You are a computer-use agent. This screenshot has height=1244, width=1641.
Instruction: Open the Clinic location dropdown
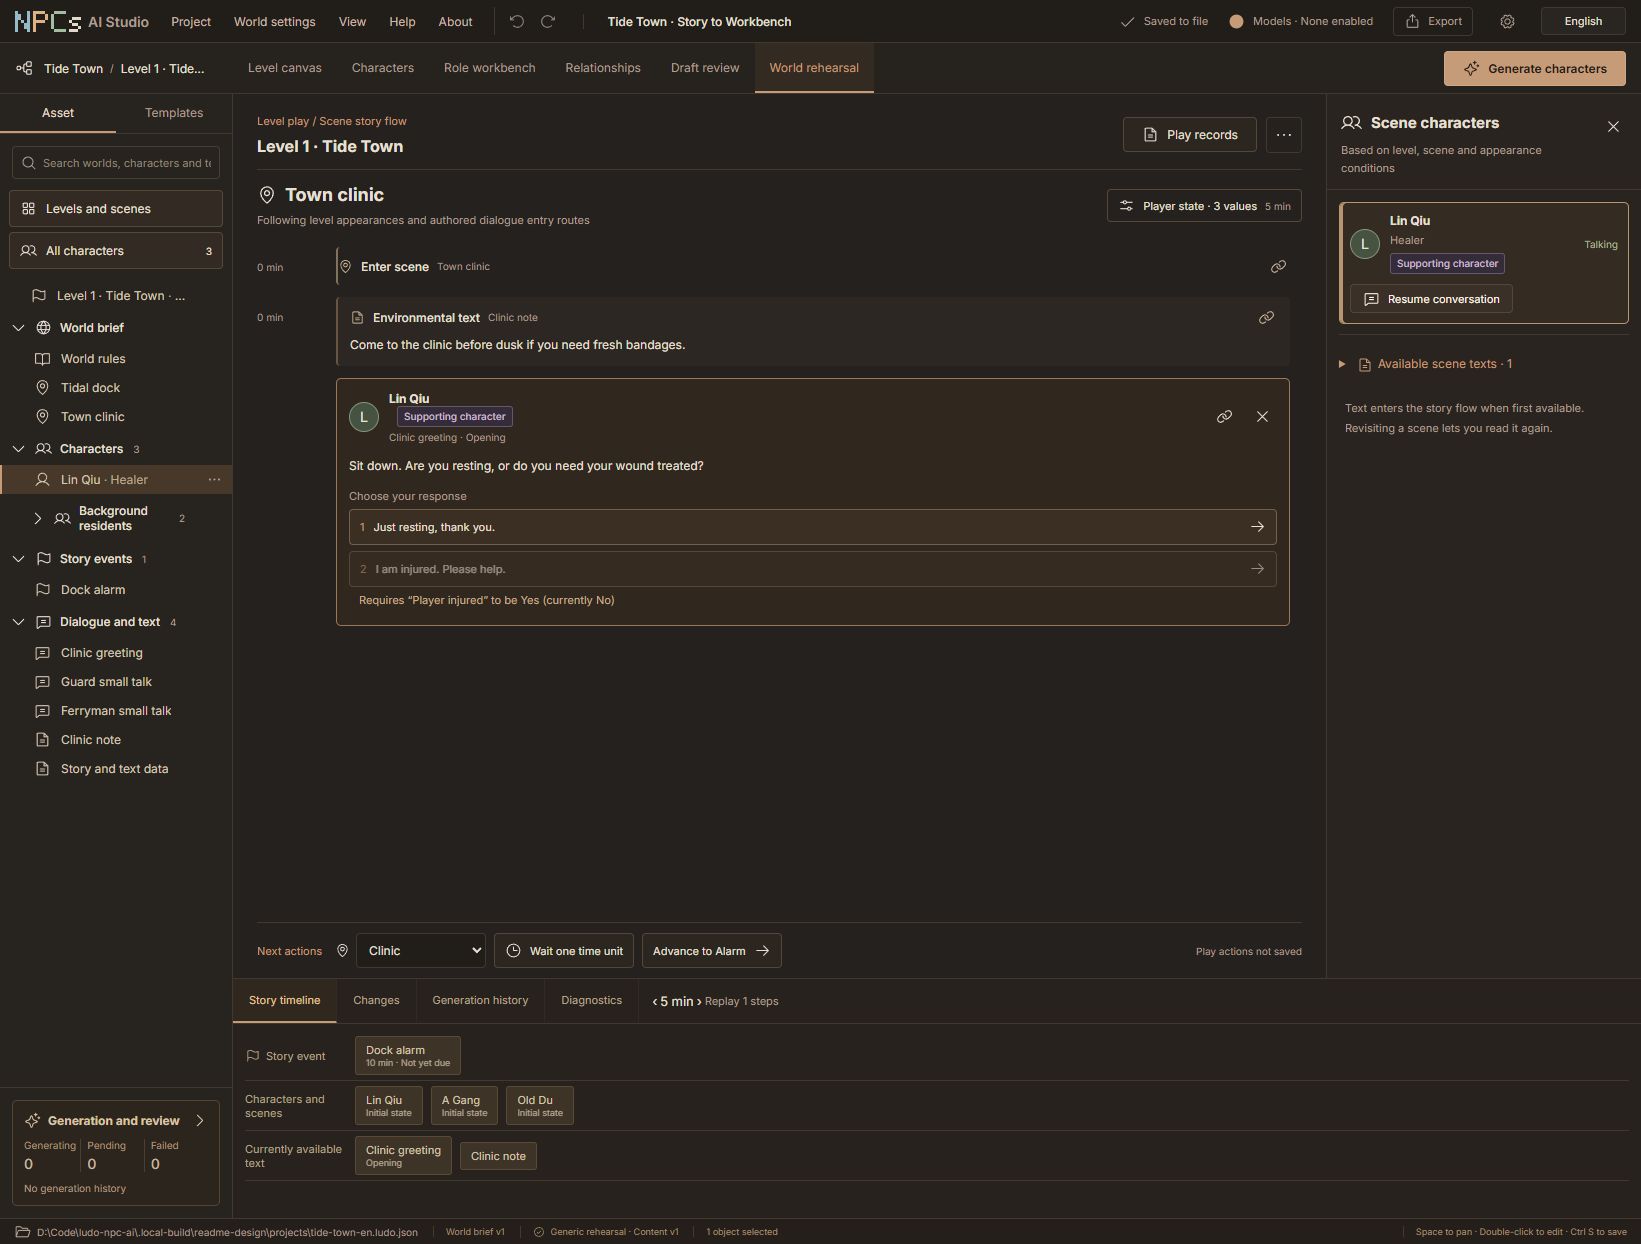(x=421, y=951)
